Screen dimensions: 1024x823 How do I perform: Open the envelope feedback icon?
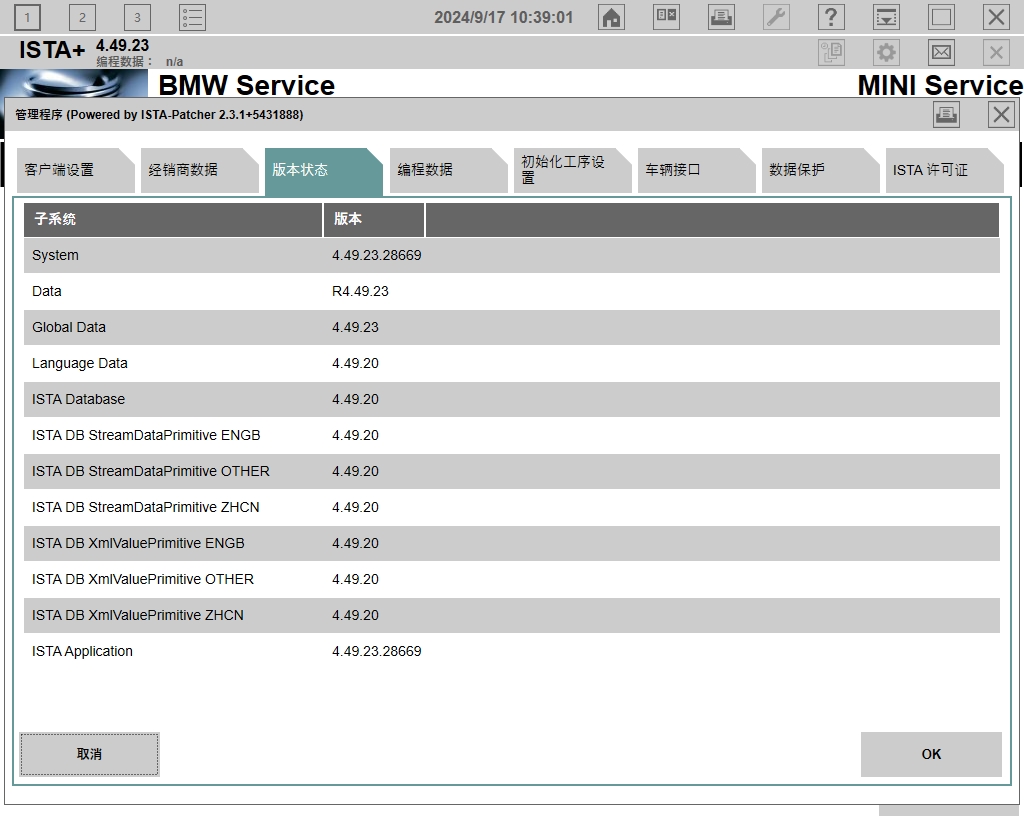[x=941, y=52]
